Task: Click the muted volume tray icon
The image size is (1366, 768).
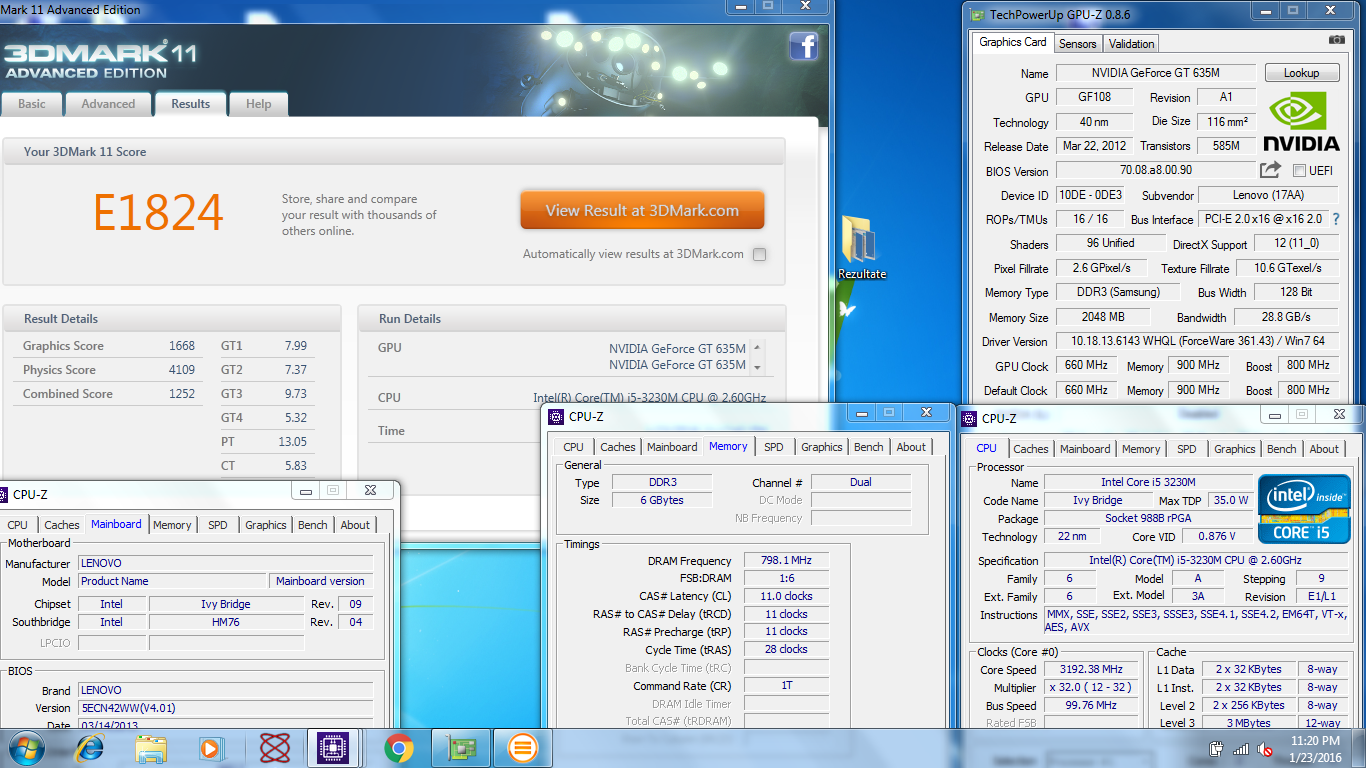Action: 1265,748
